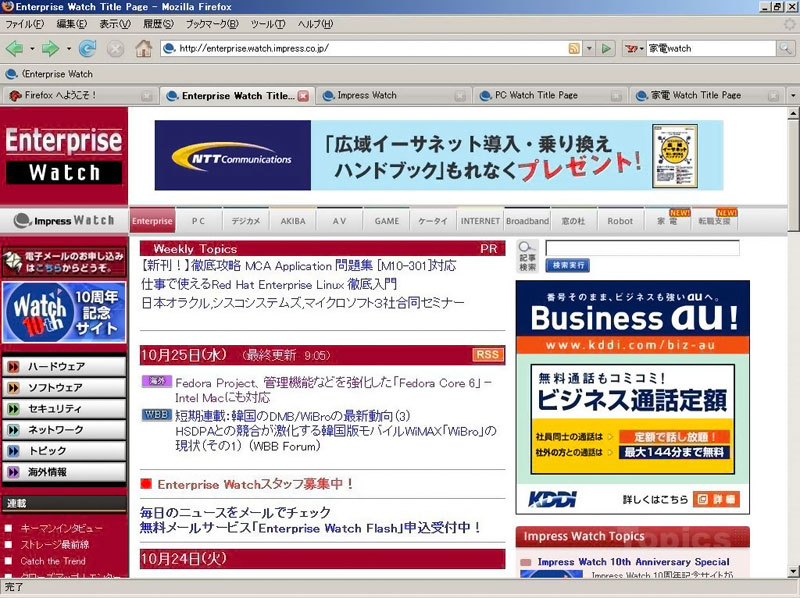The height and width of the screenshot is (598, 800).
Task: Open the Enterprise Watchスタッフ募集中 link
Action: (x=255, y=484)
